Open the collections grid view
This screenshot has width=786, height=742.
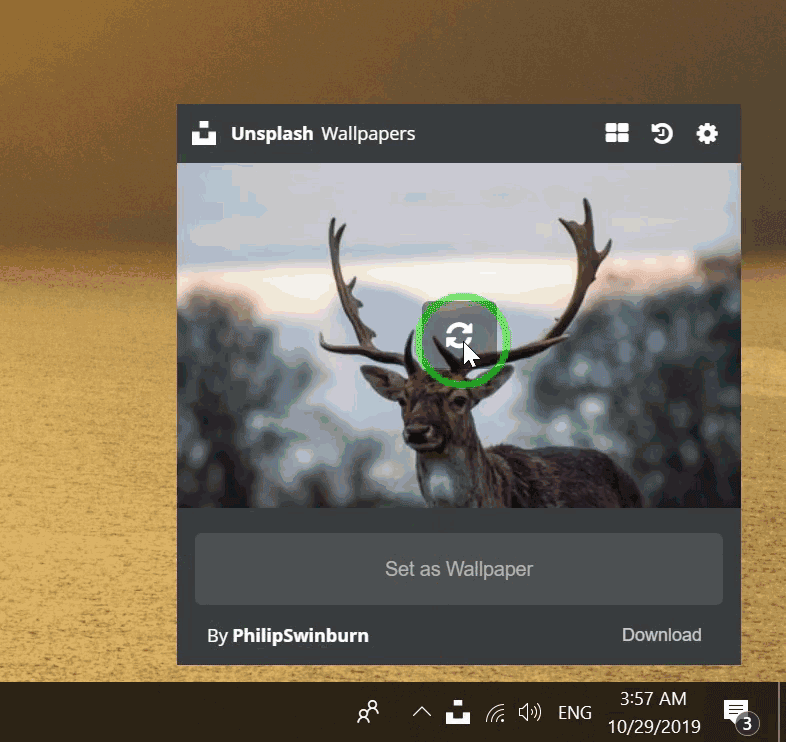tap(617, 133)
